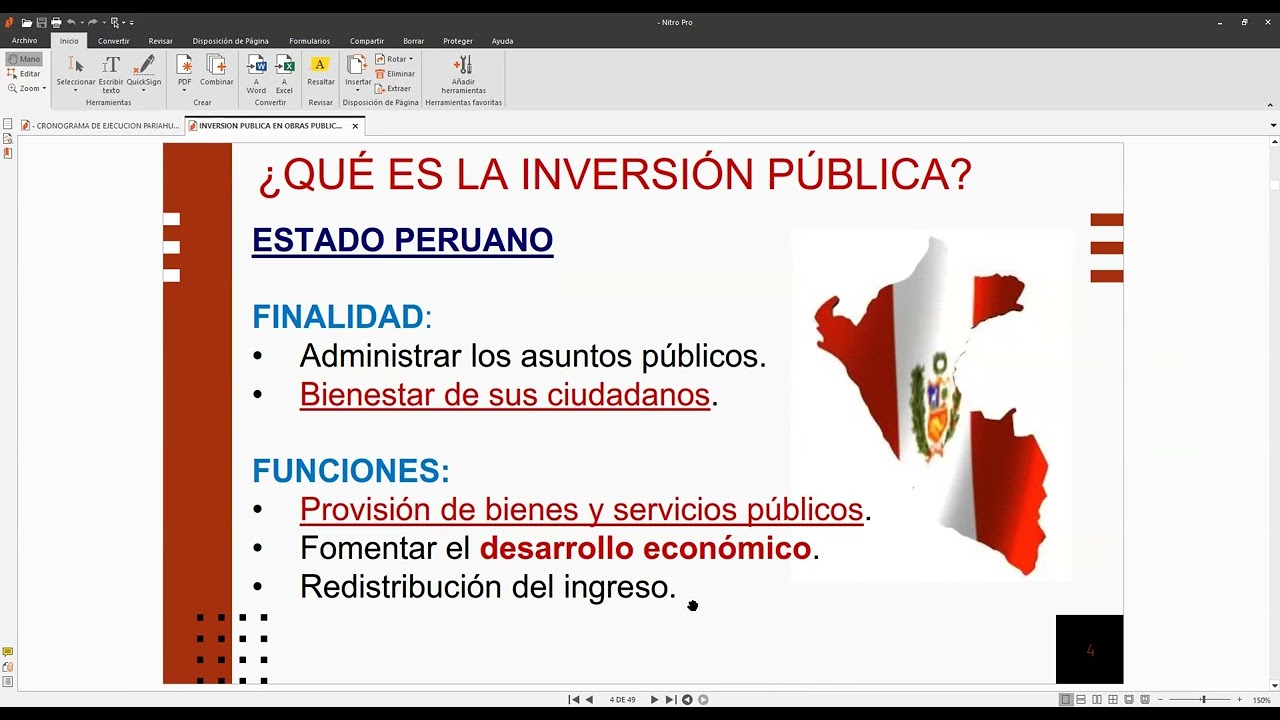Screen dimensions: 1280x720
Task: Select facing pages view mode
Action: pos(1097,700)
